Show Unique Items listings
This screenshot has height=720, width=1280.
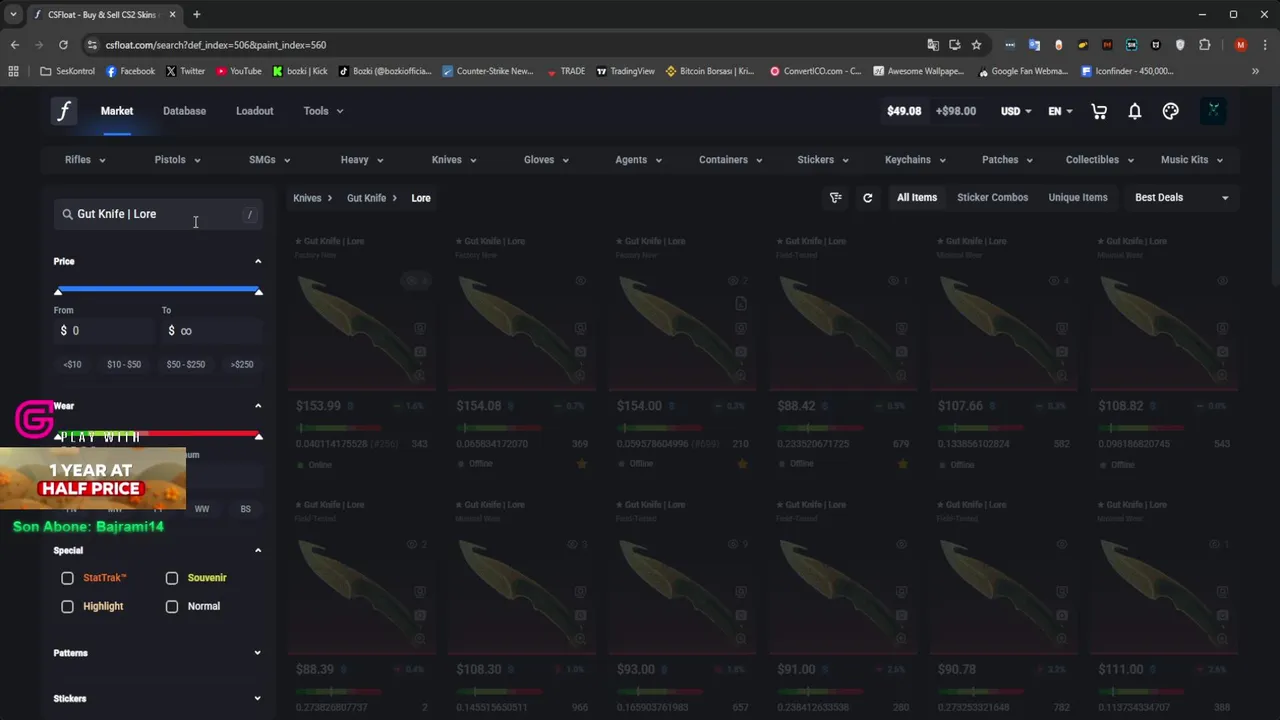tap(1077, 198)
